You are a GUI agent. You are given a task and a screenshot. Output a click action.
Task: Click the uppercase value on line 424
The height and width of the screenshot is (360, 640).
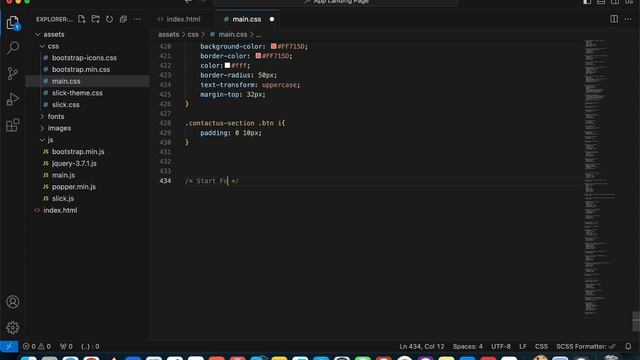(279, 85)
